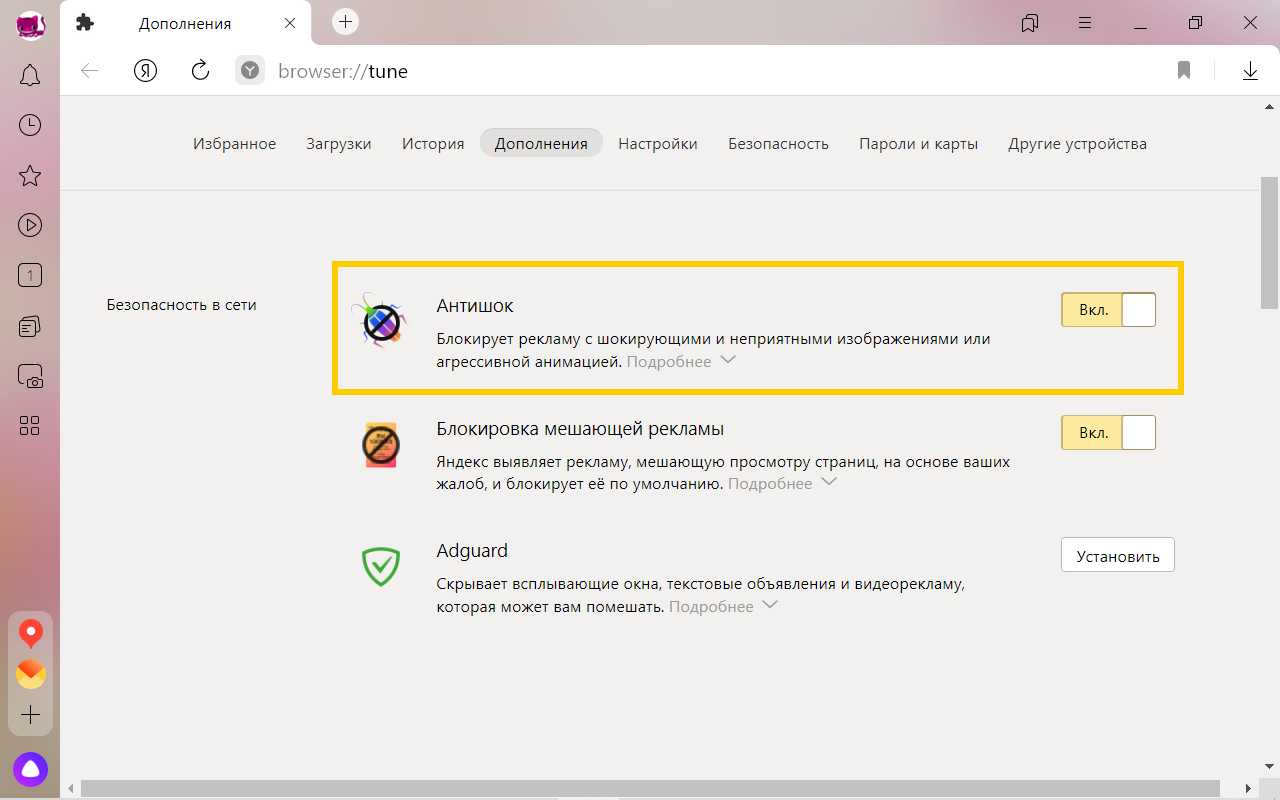The height and width of the screenshot is (800, 1280).
Task: Expand Подробнее chevron under Антишок
Action: (x=728, y=360)
